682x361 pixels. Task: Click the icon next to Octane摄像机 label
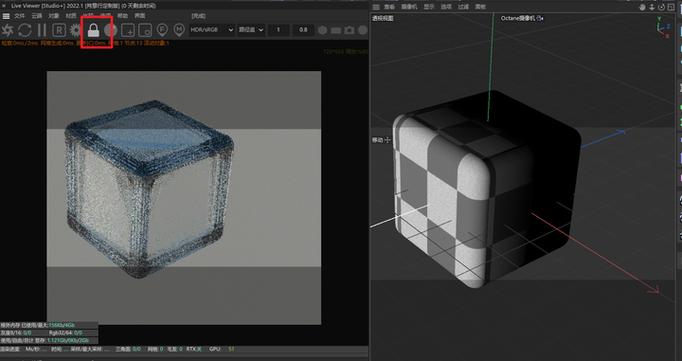tap(540, 18)
